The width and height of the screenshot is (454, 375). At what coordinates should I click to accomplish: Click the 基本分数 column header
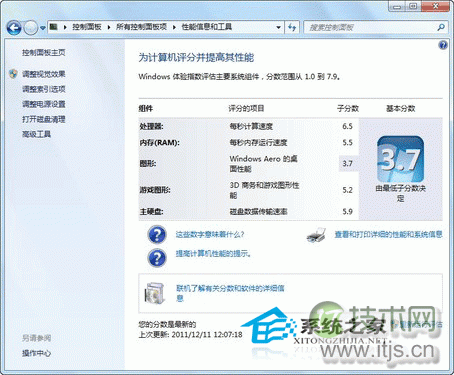[401, 108]
